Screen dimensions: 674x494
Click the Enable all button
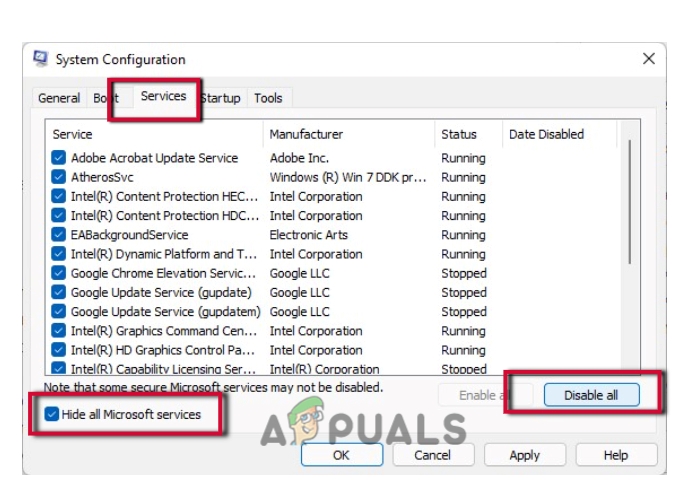[485, 395]
